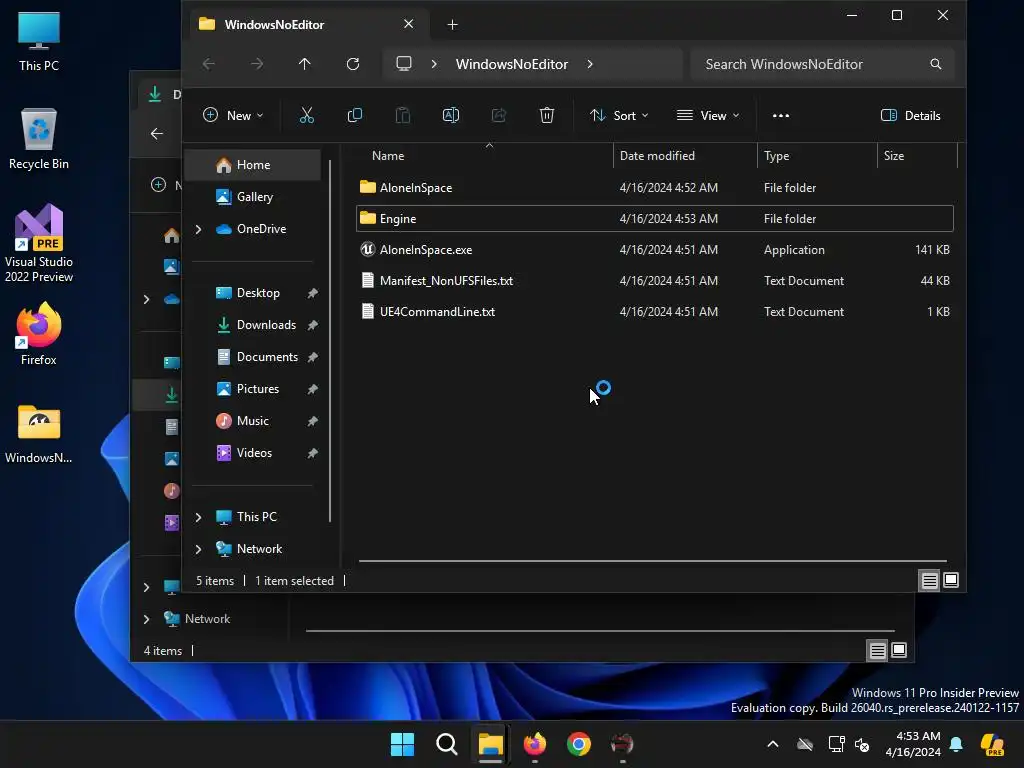Expand the Network node in front window
The image size is (1024, 768).
pos(199,549)
